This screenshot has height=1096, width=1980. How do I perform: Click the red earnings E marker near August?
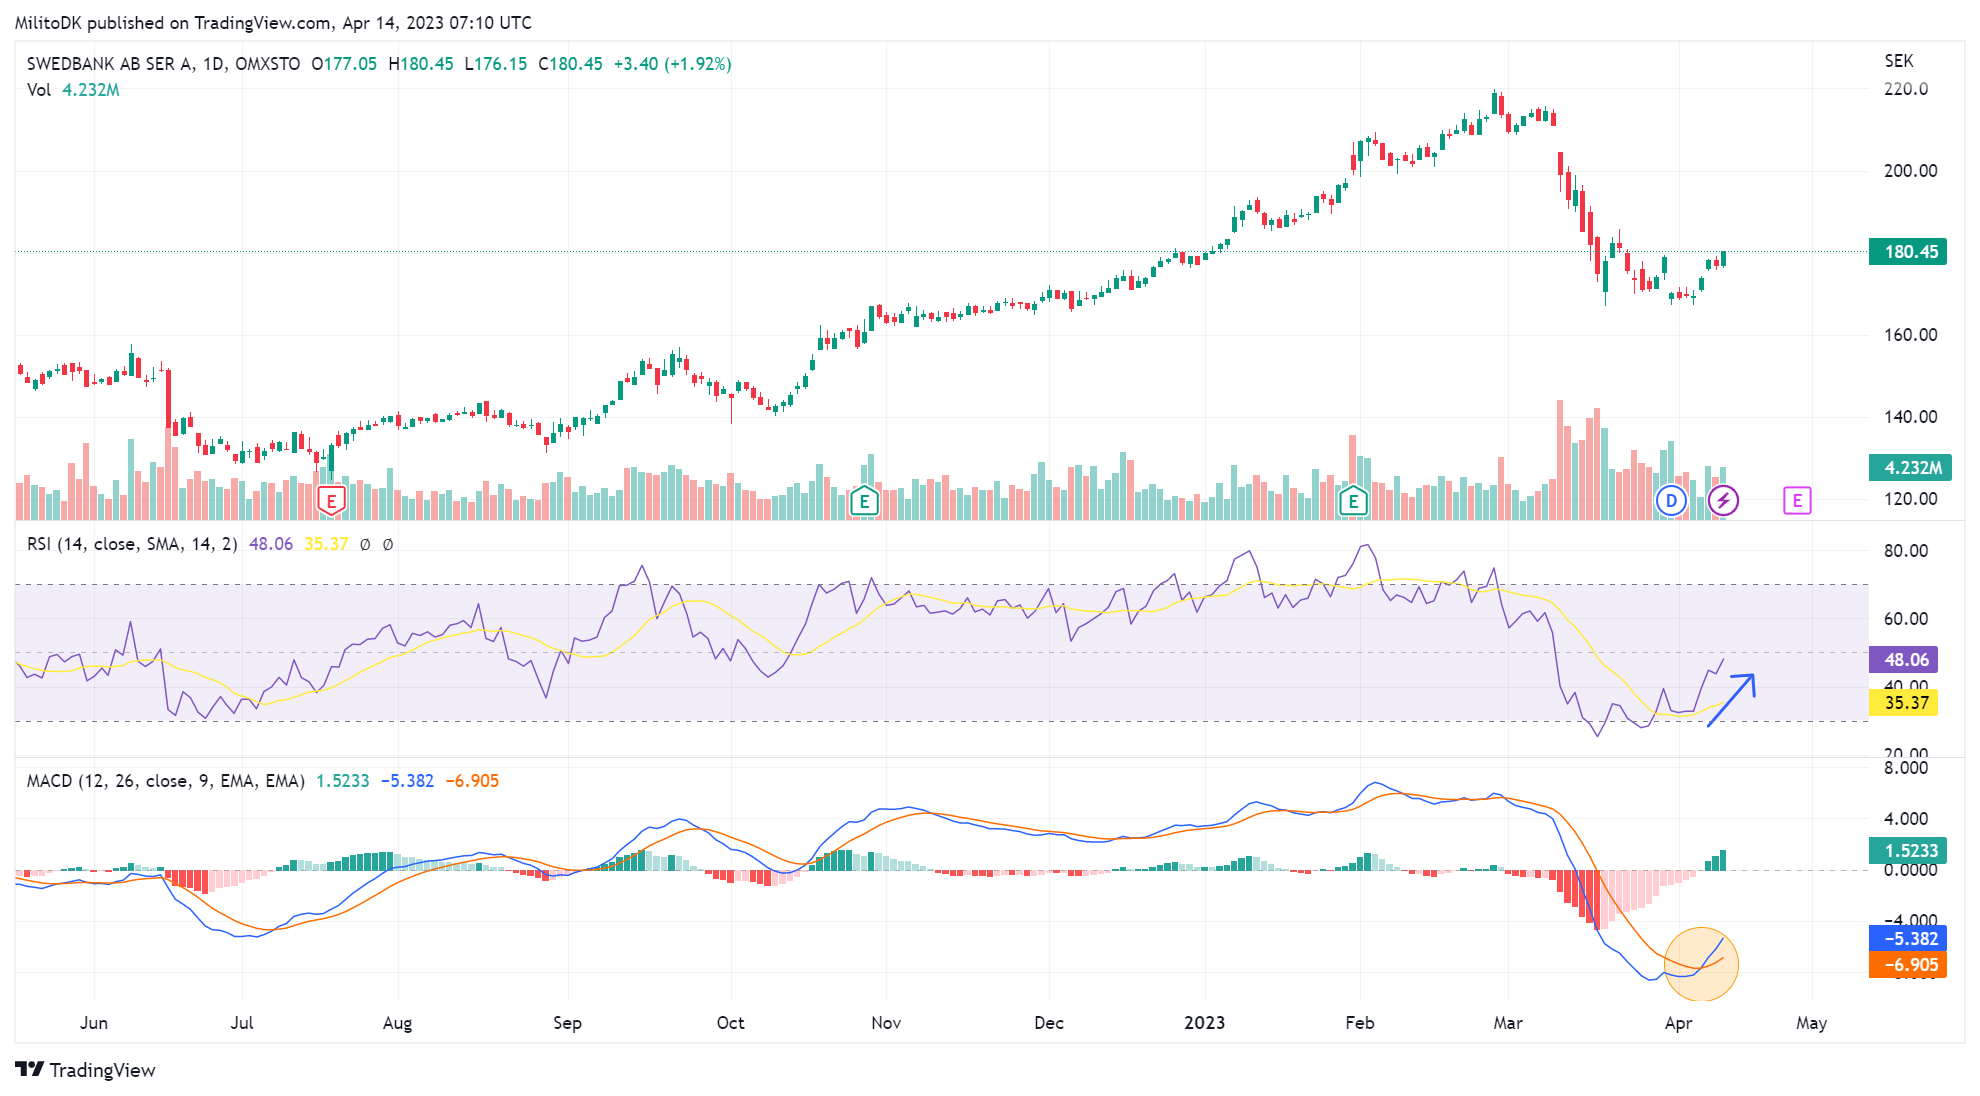click(331, 500)
